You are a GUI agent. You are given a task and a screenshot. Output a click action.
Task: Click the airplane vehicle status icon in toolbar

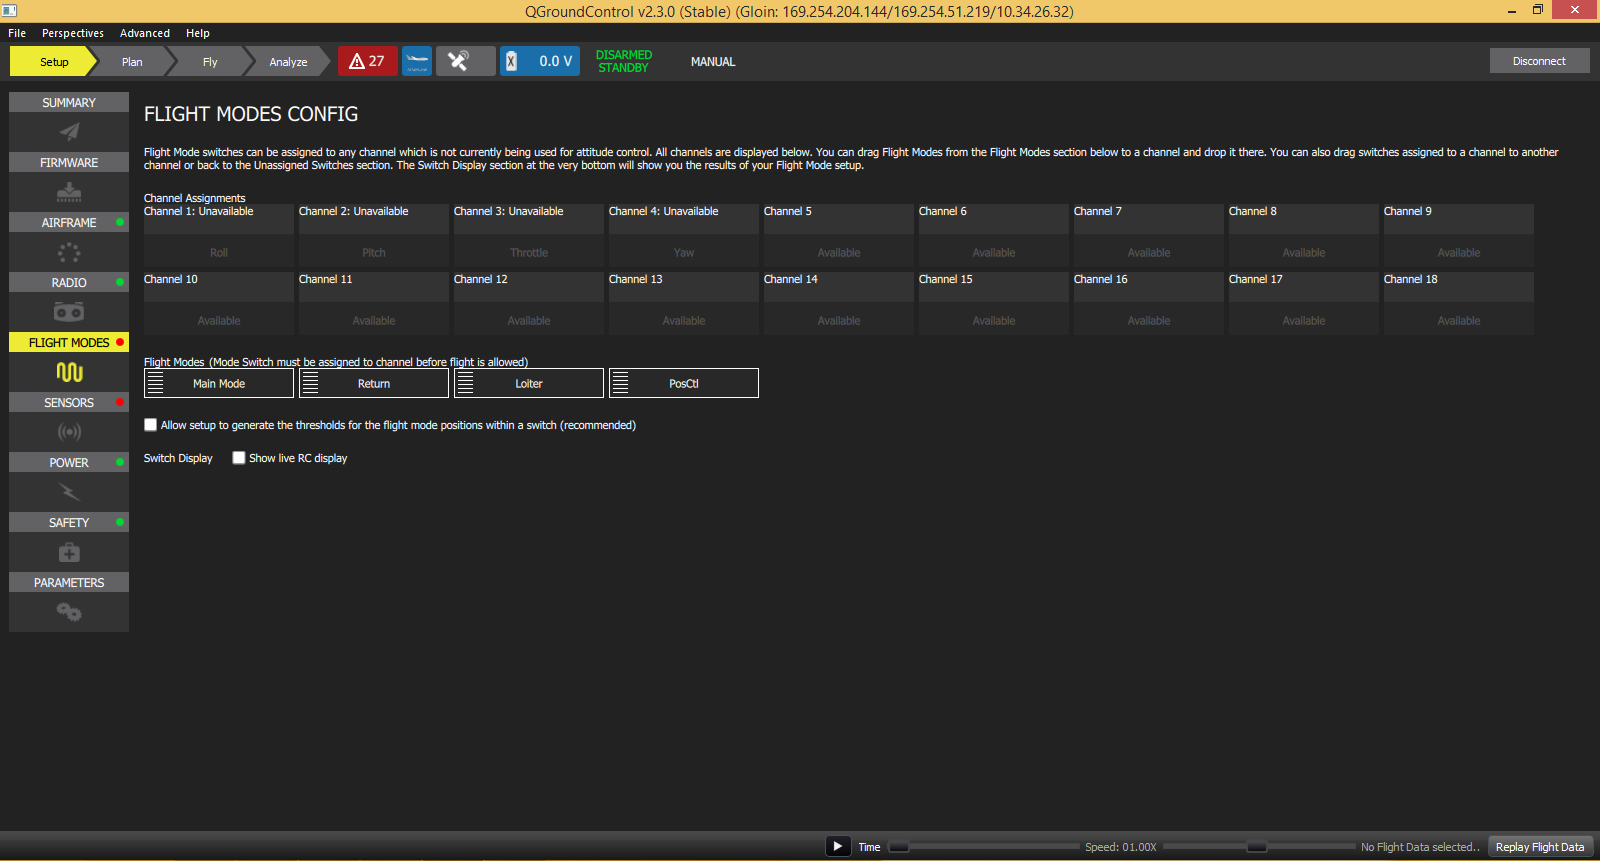tap(417, 61)
